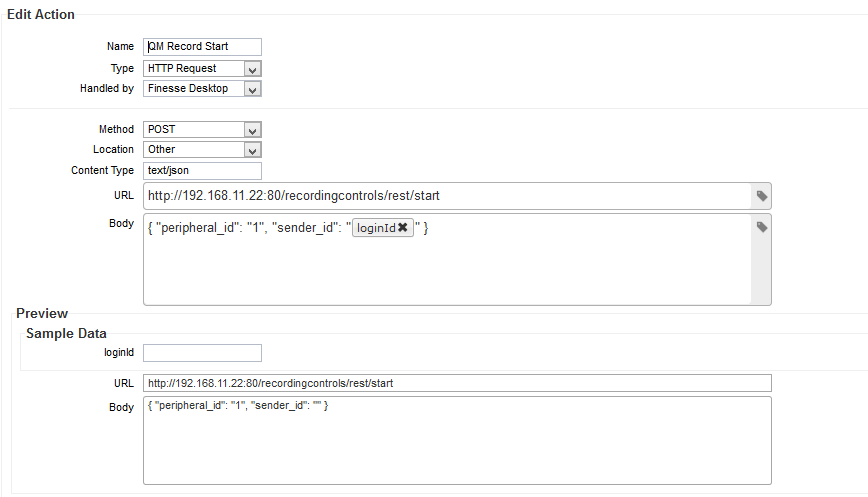This screenshot has height=497, width=868.
Task: Click the preview URL field
Action: [x=457, y=383]
